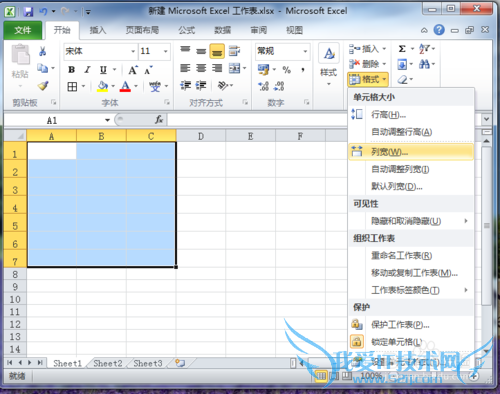Toggle Underline formatting

[x=103, y=70]
